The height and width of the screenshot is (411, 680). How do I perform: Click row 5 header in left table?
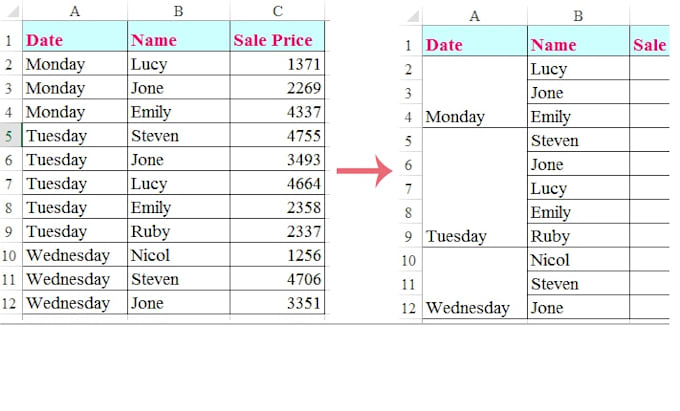click(11, 136)
